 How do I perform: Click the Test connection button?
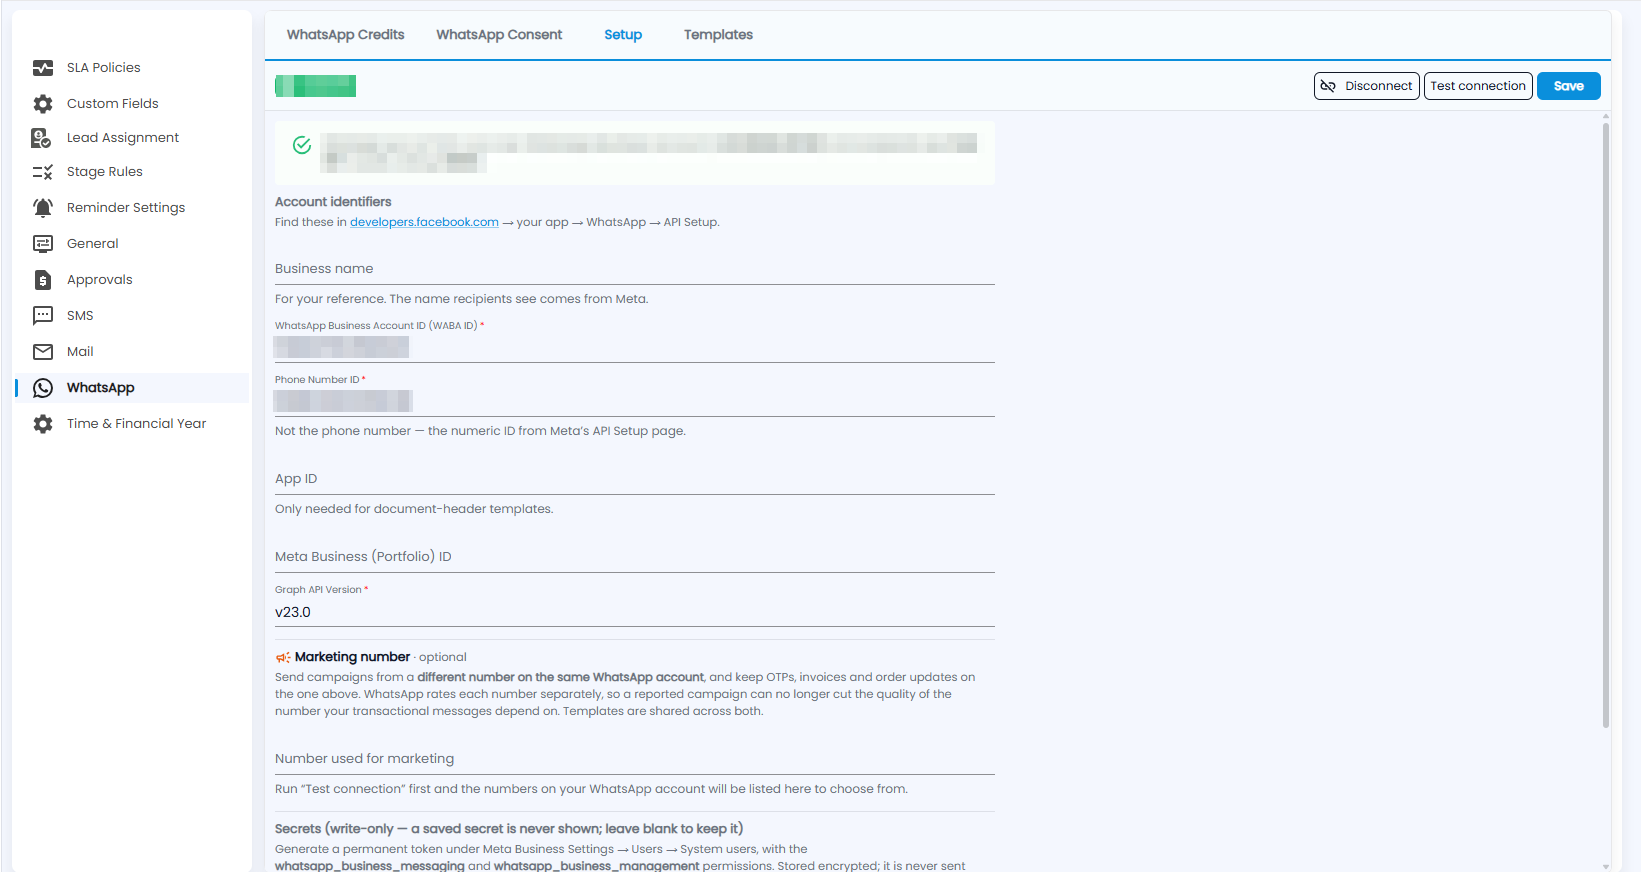[1478, 86]
